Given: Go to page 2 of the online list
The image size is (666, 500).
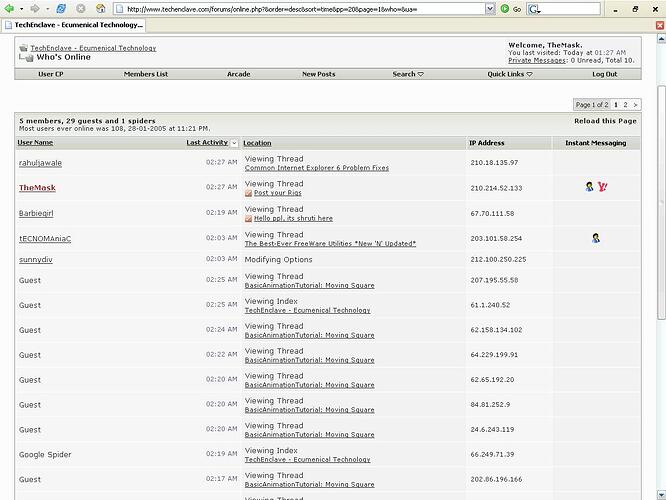Looking at the screenshot, I should [625, 104].
